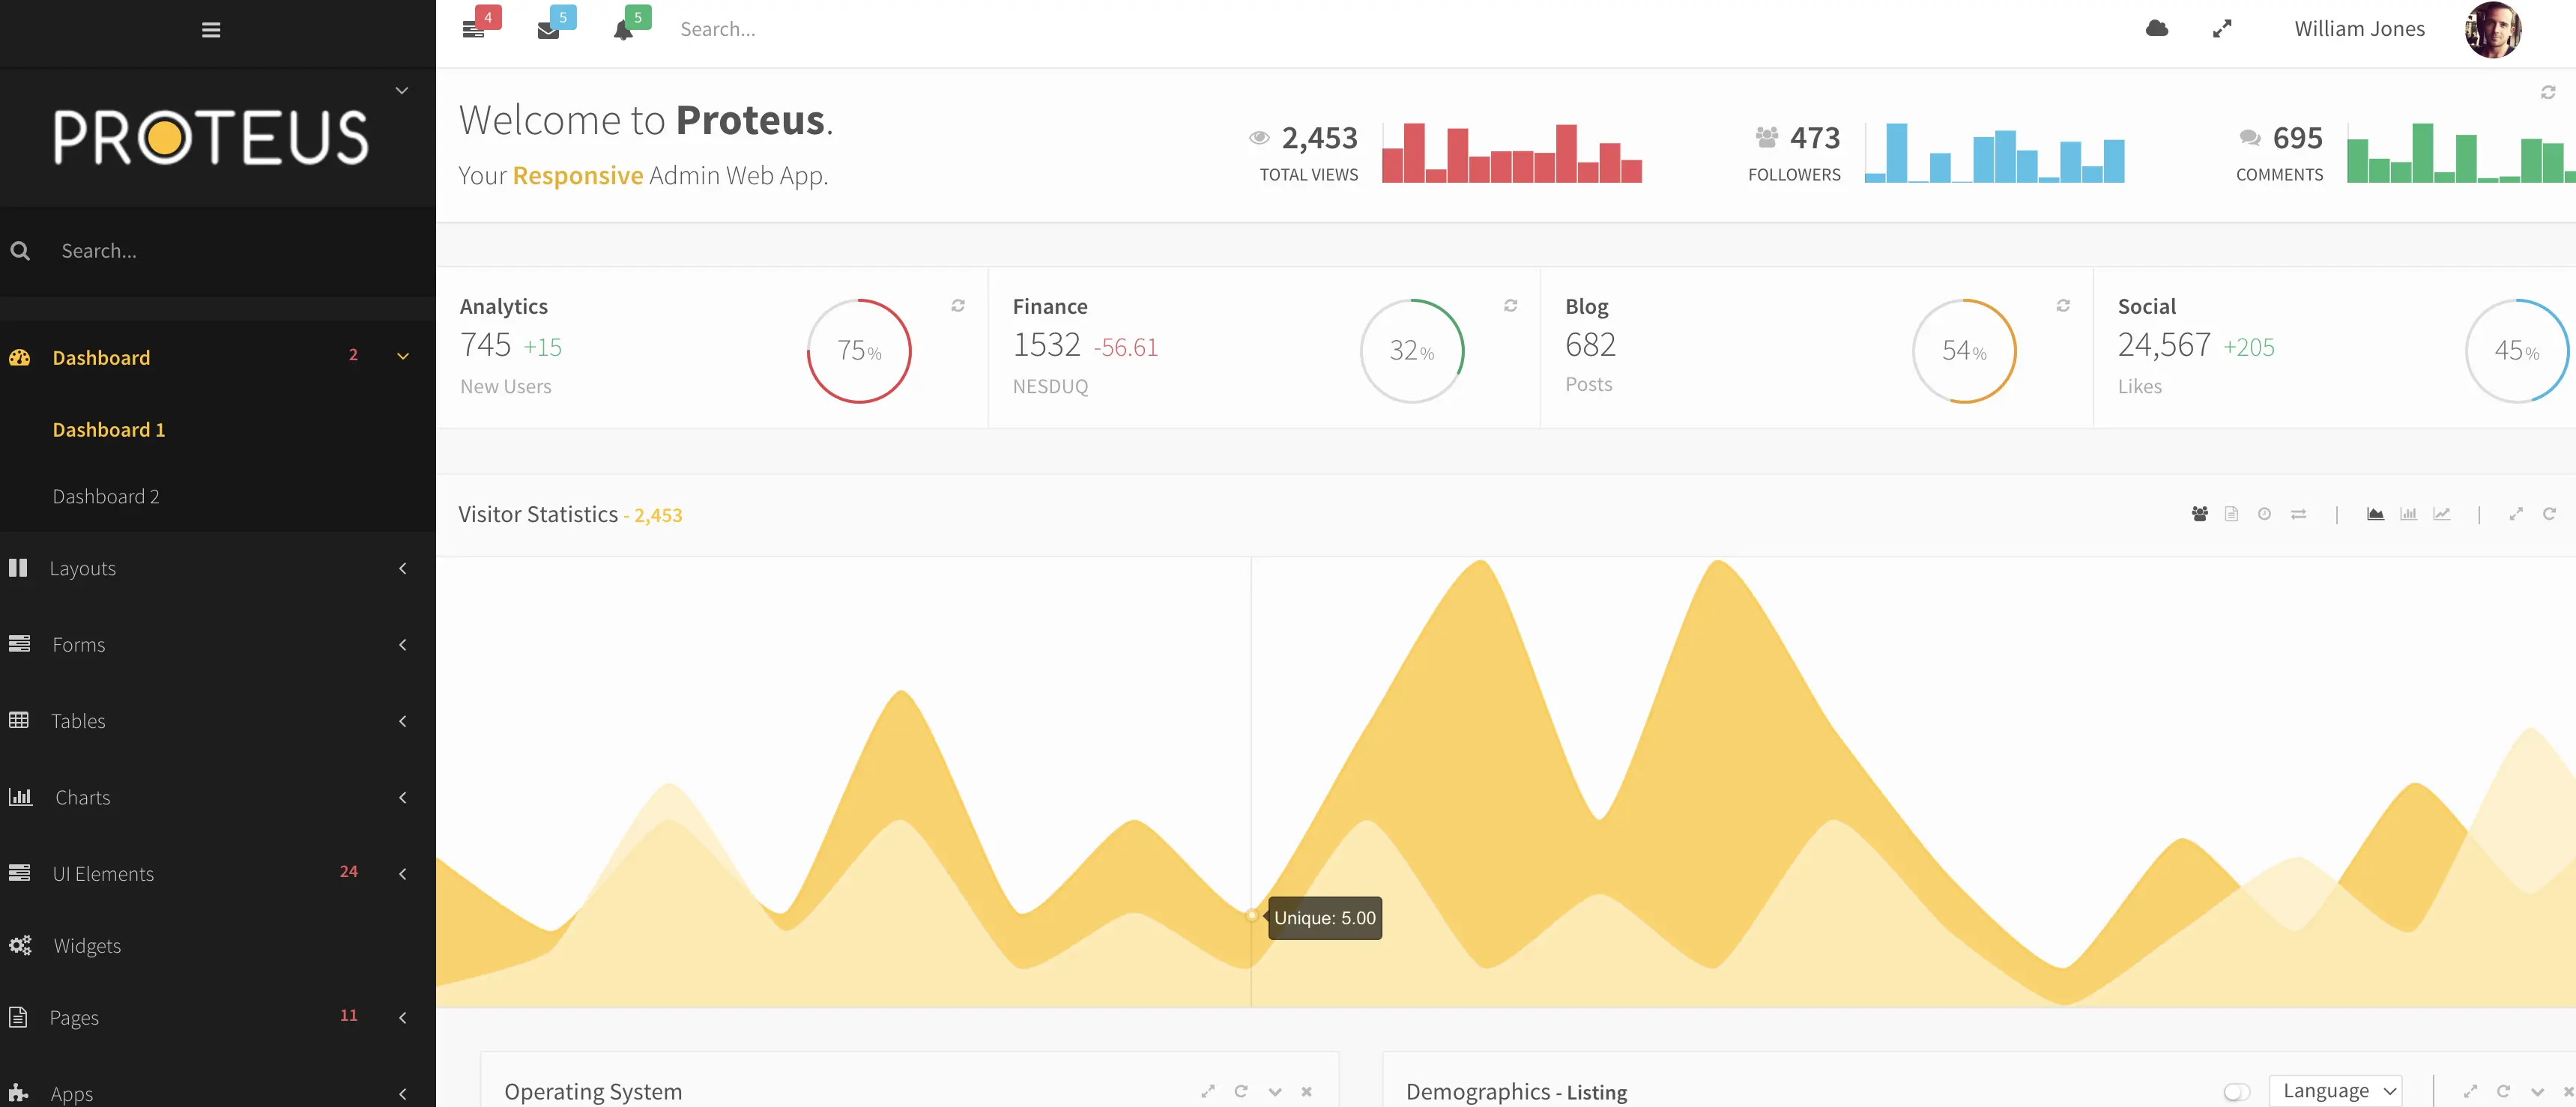Click the Analytics 75% progress circle

click(x=859, y=351)
